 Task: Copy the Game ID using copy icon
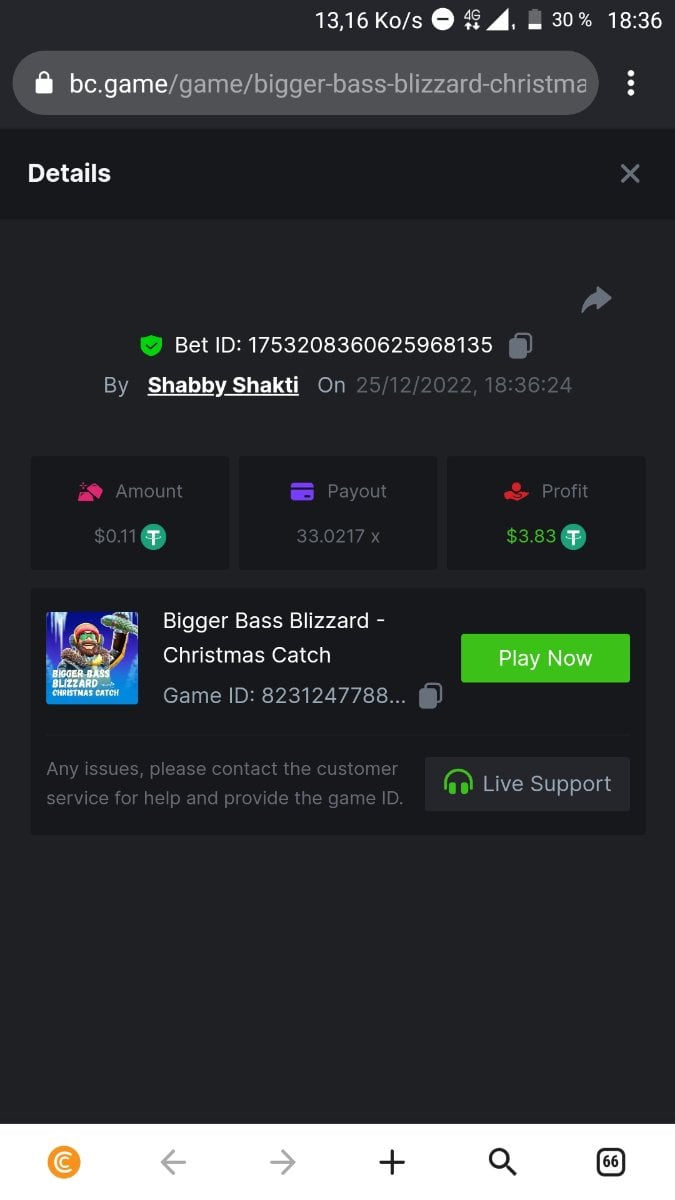tap(430, 695)
